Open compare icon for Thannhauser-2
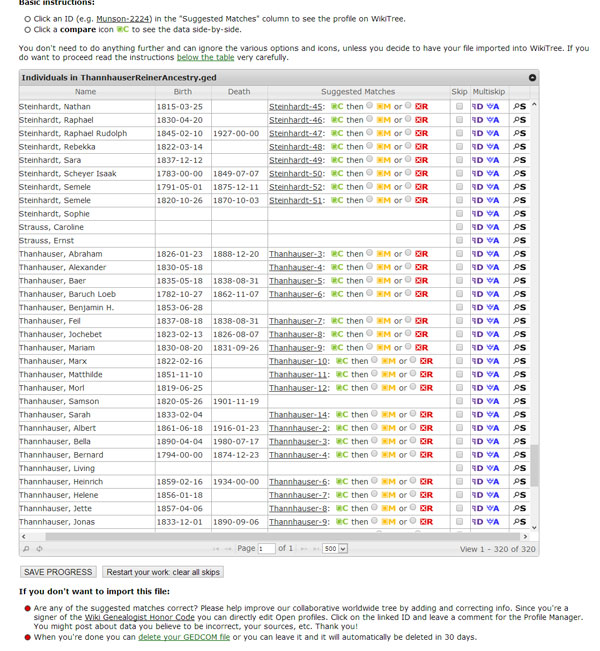The height and width of the screenshot is (651, 600). coord(342,428)
